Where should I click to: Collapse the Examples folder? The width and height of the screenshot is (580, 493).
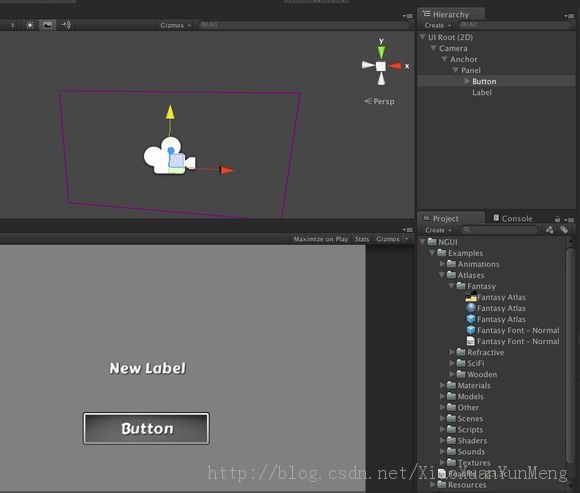pyautogui.click(x=432, y=253)
